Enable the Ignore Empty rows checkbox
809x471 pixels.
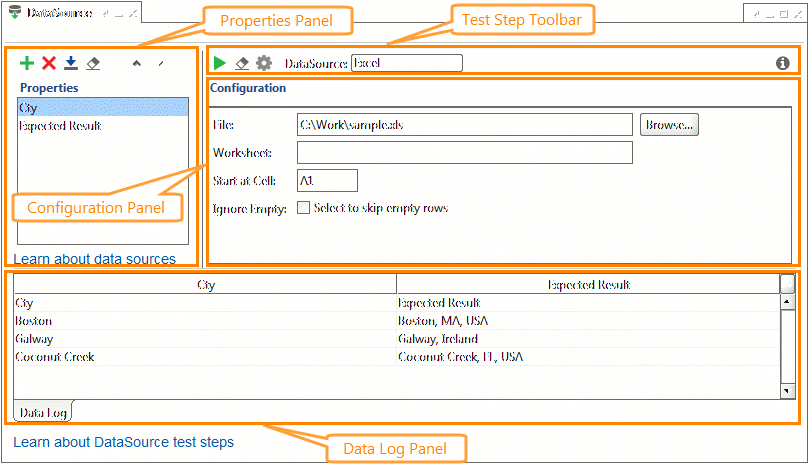(x=303, y=208)
